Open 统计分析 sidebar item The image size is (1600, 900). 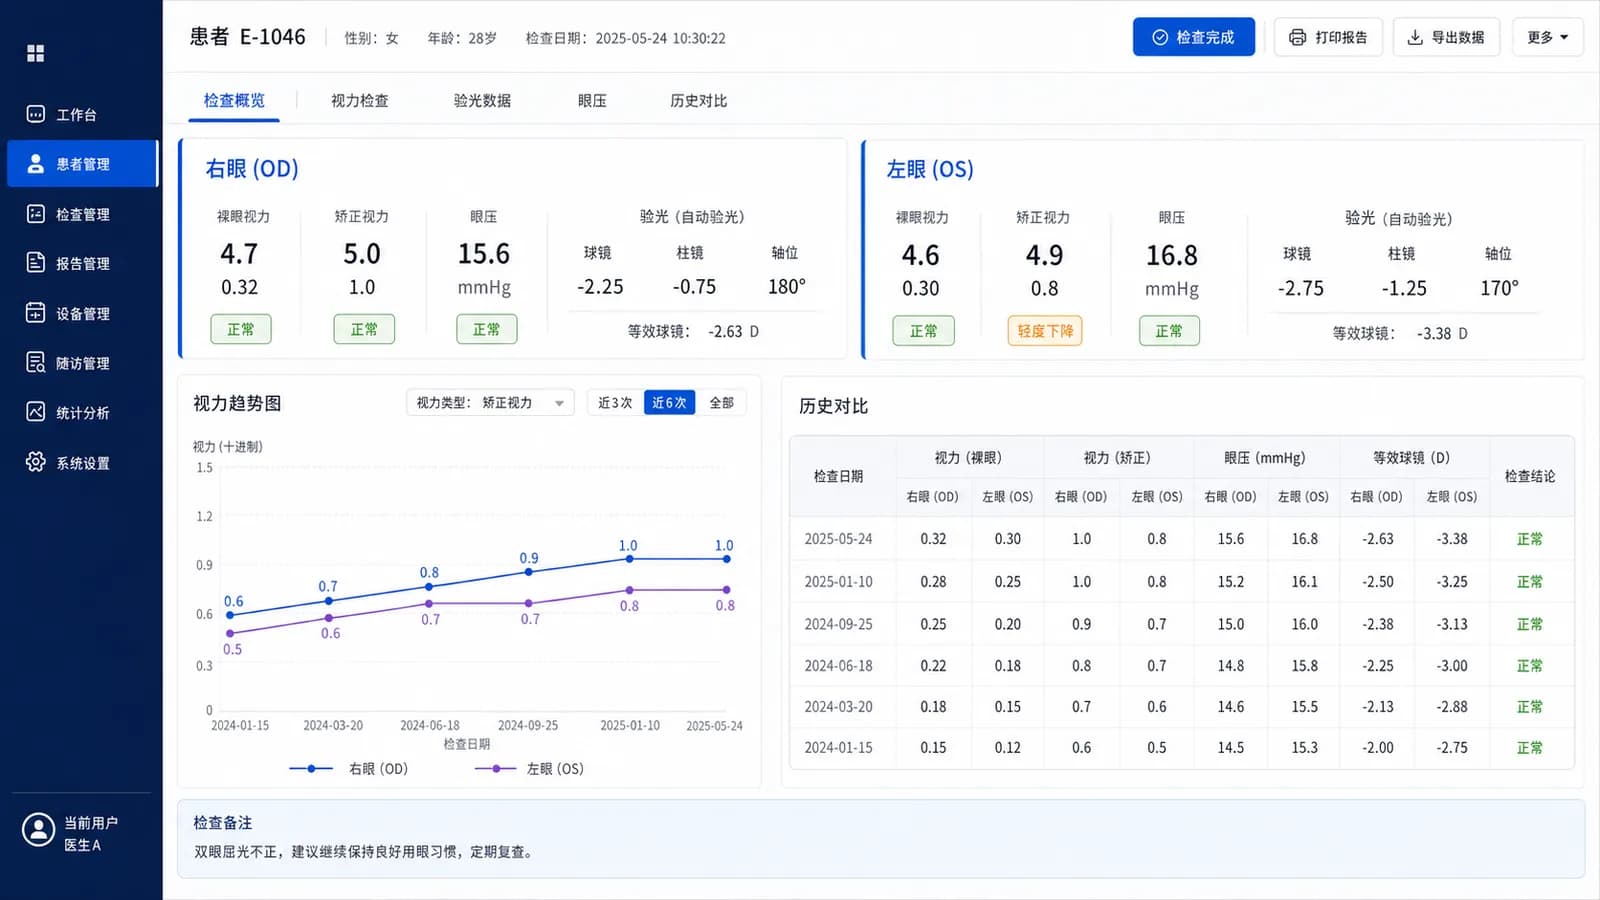pyautogui.click(x=80, y=412)
